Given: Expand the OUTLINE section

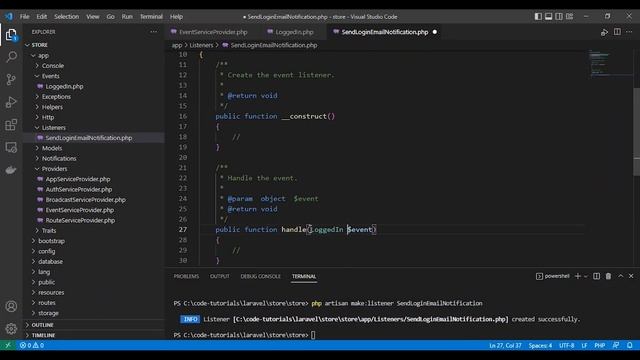Looking at the screenshot, I should (x=42, y=325).
